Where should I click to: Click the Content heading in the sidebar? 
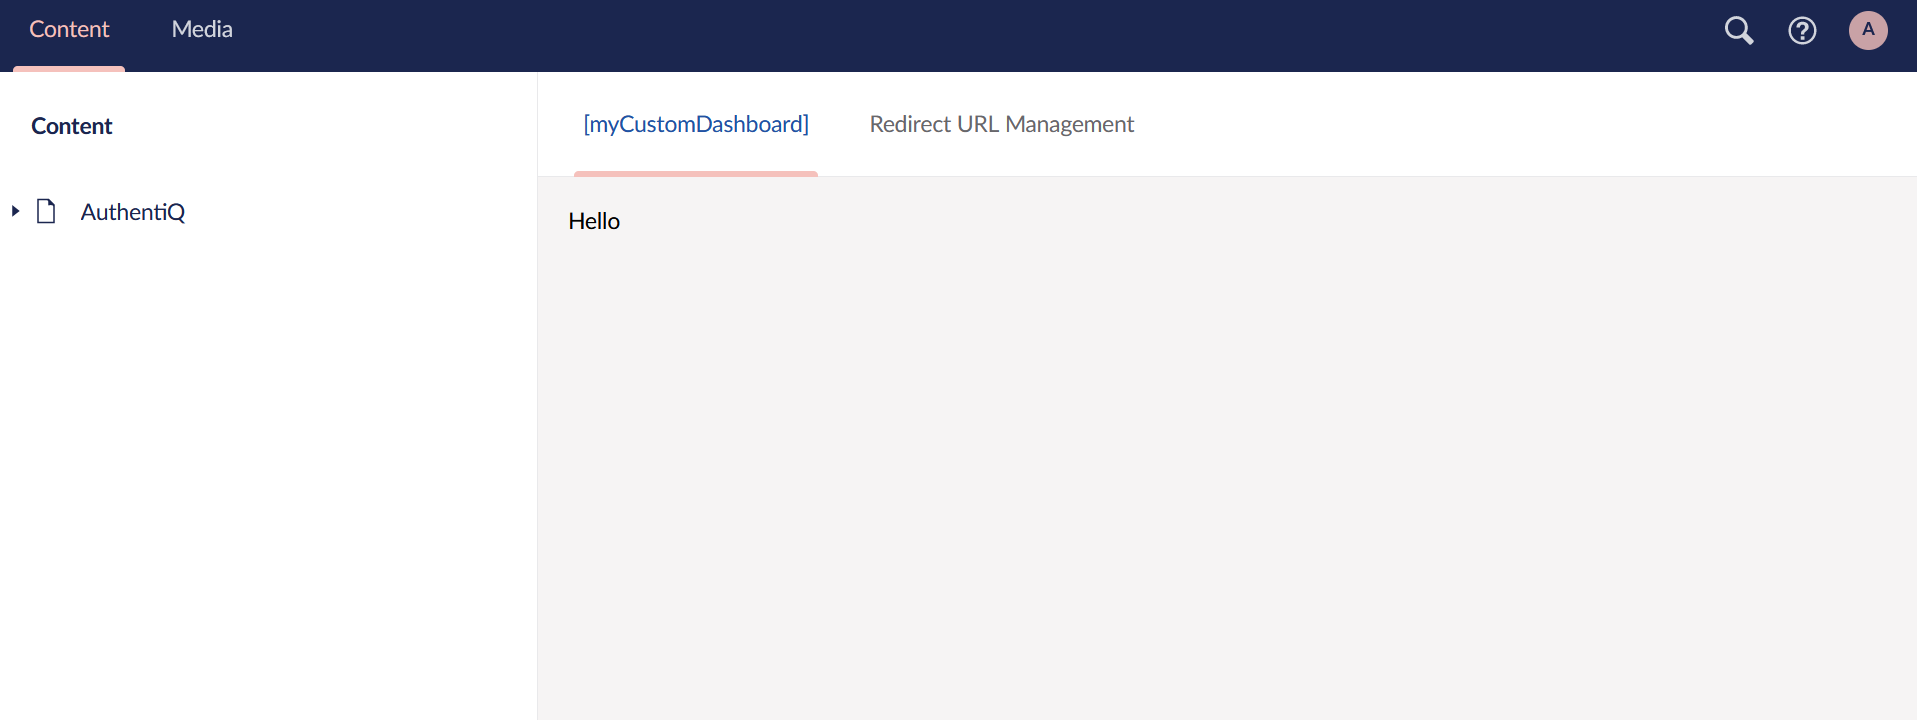coord(72,126)
